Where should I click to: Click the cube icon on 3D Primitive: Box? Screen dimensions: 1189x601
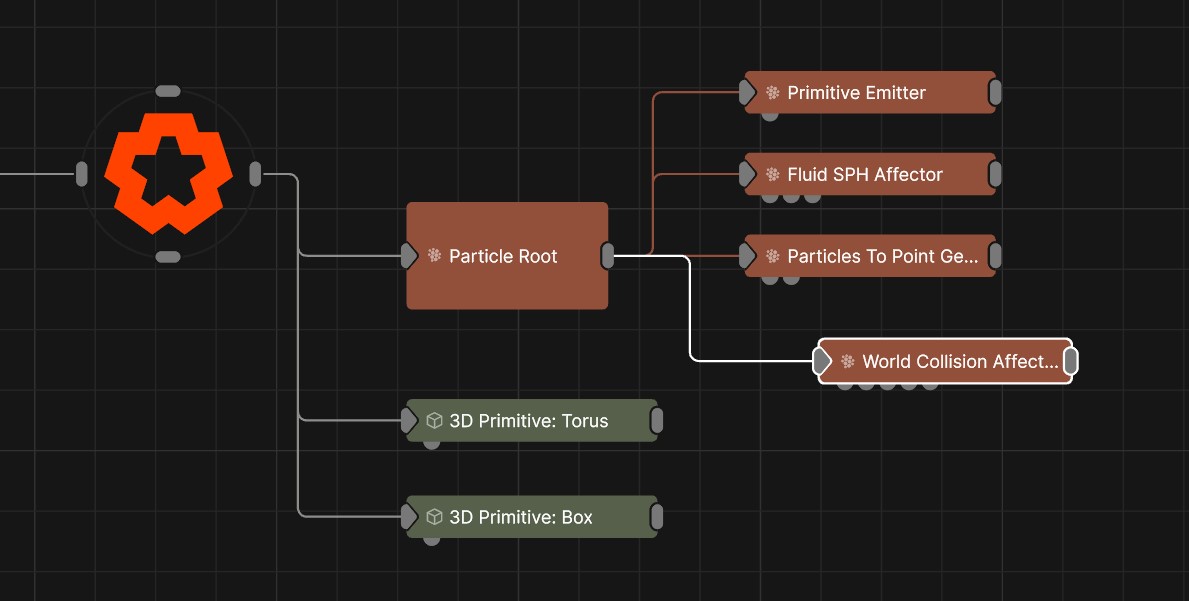tap(435, 517)
